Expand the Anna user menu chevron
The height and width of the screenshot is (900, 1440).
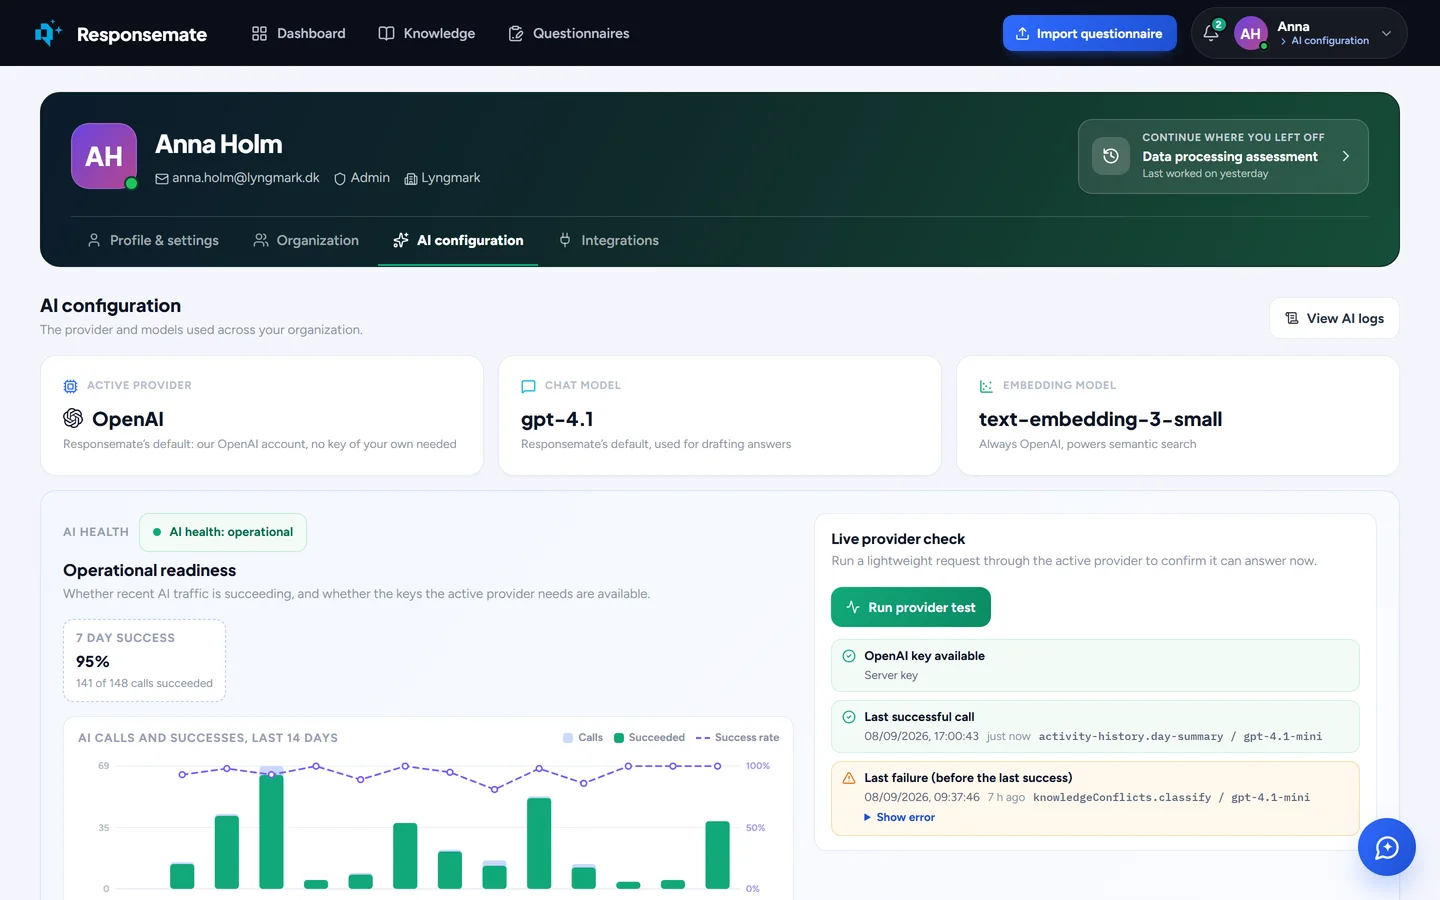pos(1386,33)
